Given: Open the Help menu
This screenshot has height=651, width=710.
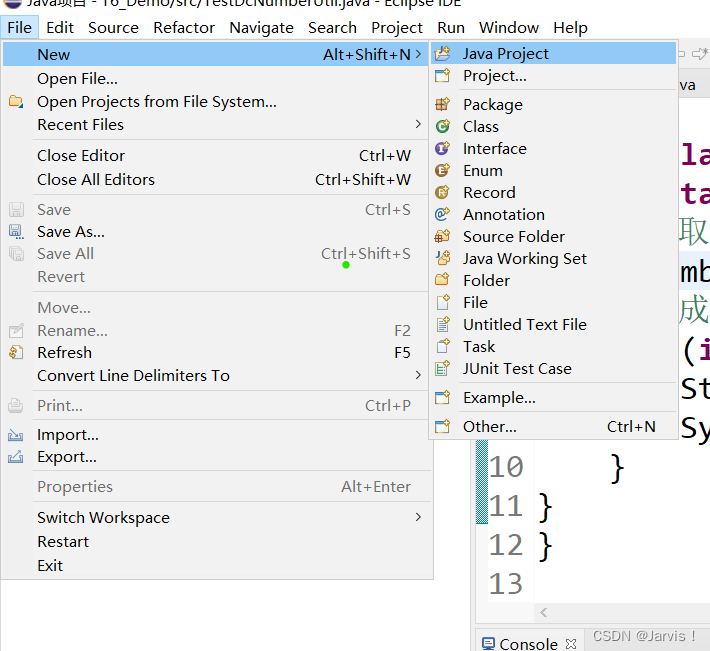Looking at the screenshot, I should [570, 28].
